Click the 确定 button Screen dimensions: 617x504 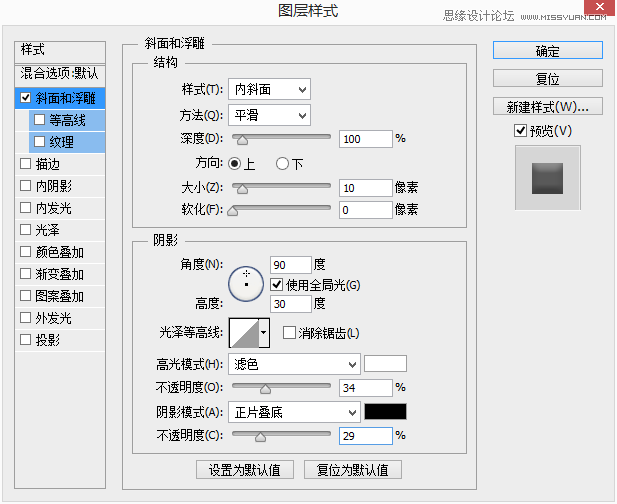547,50
